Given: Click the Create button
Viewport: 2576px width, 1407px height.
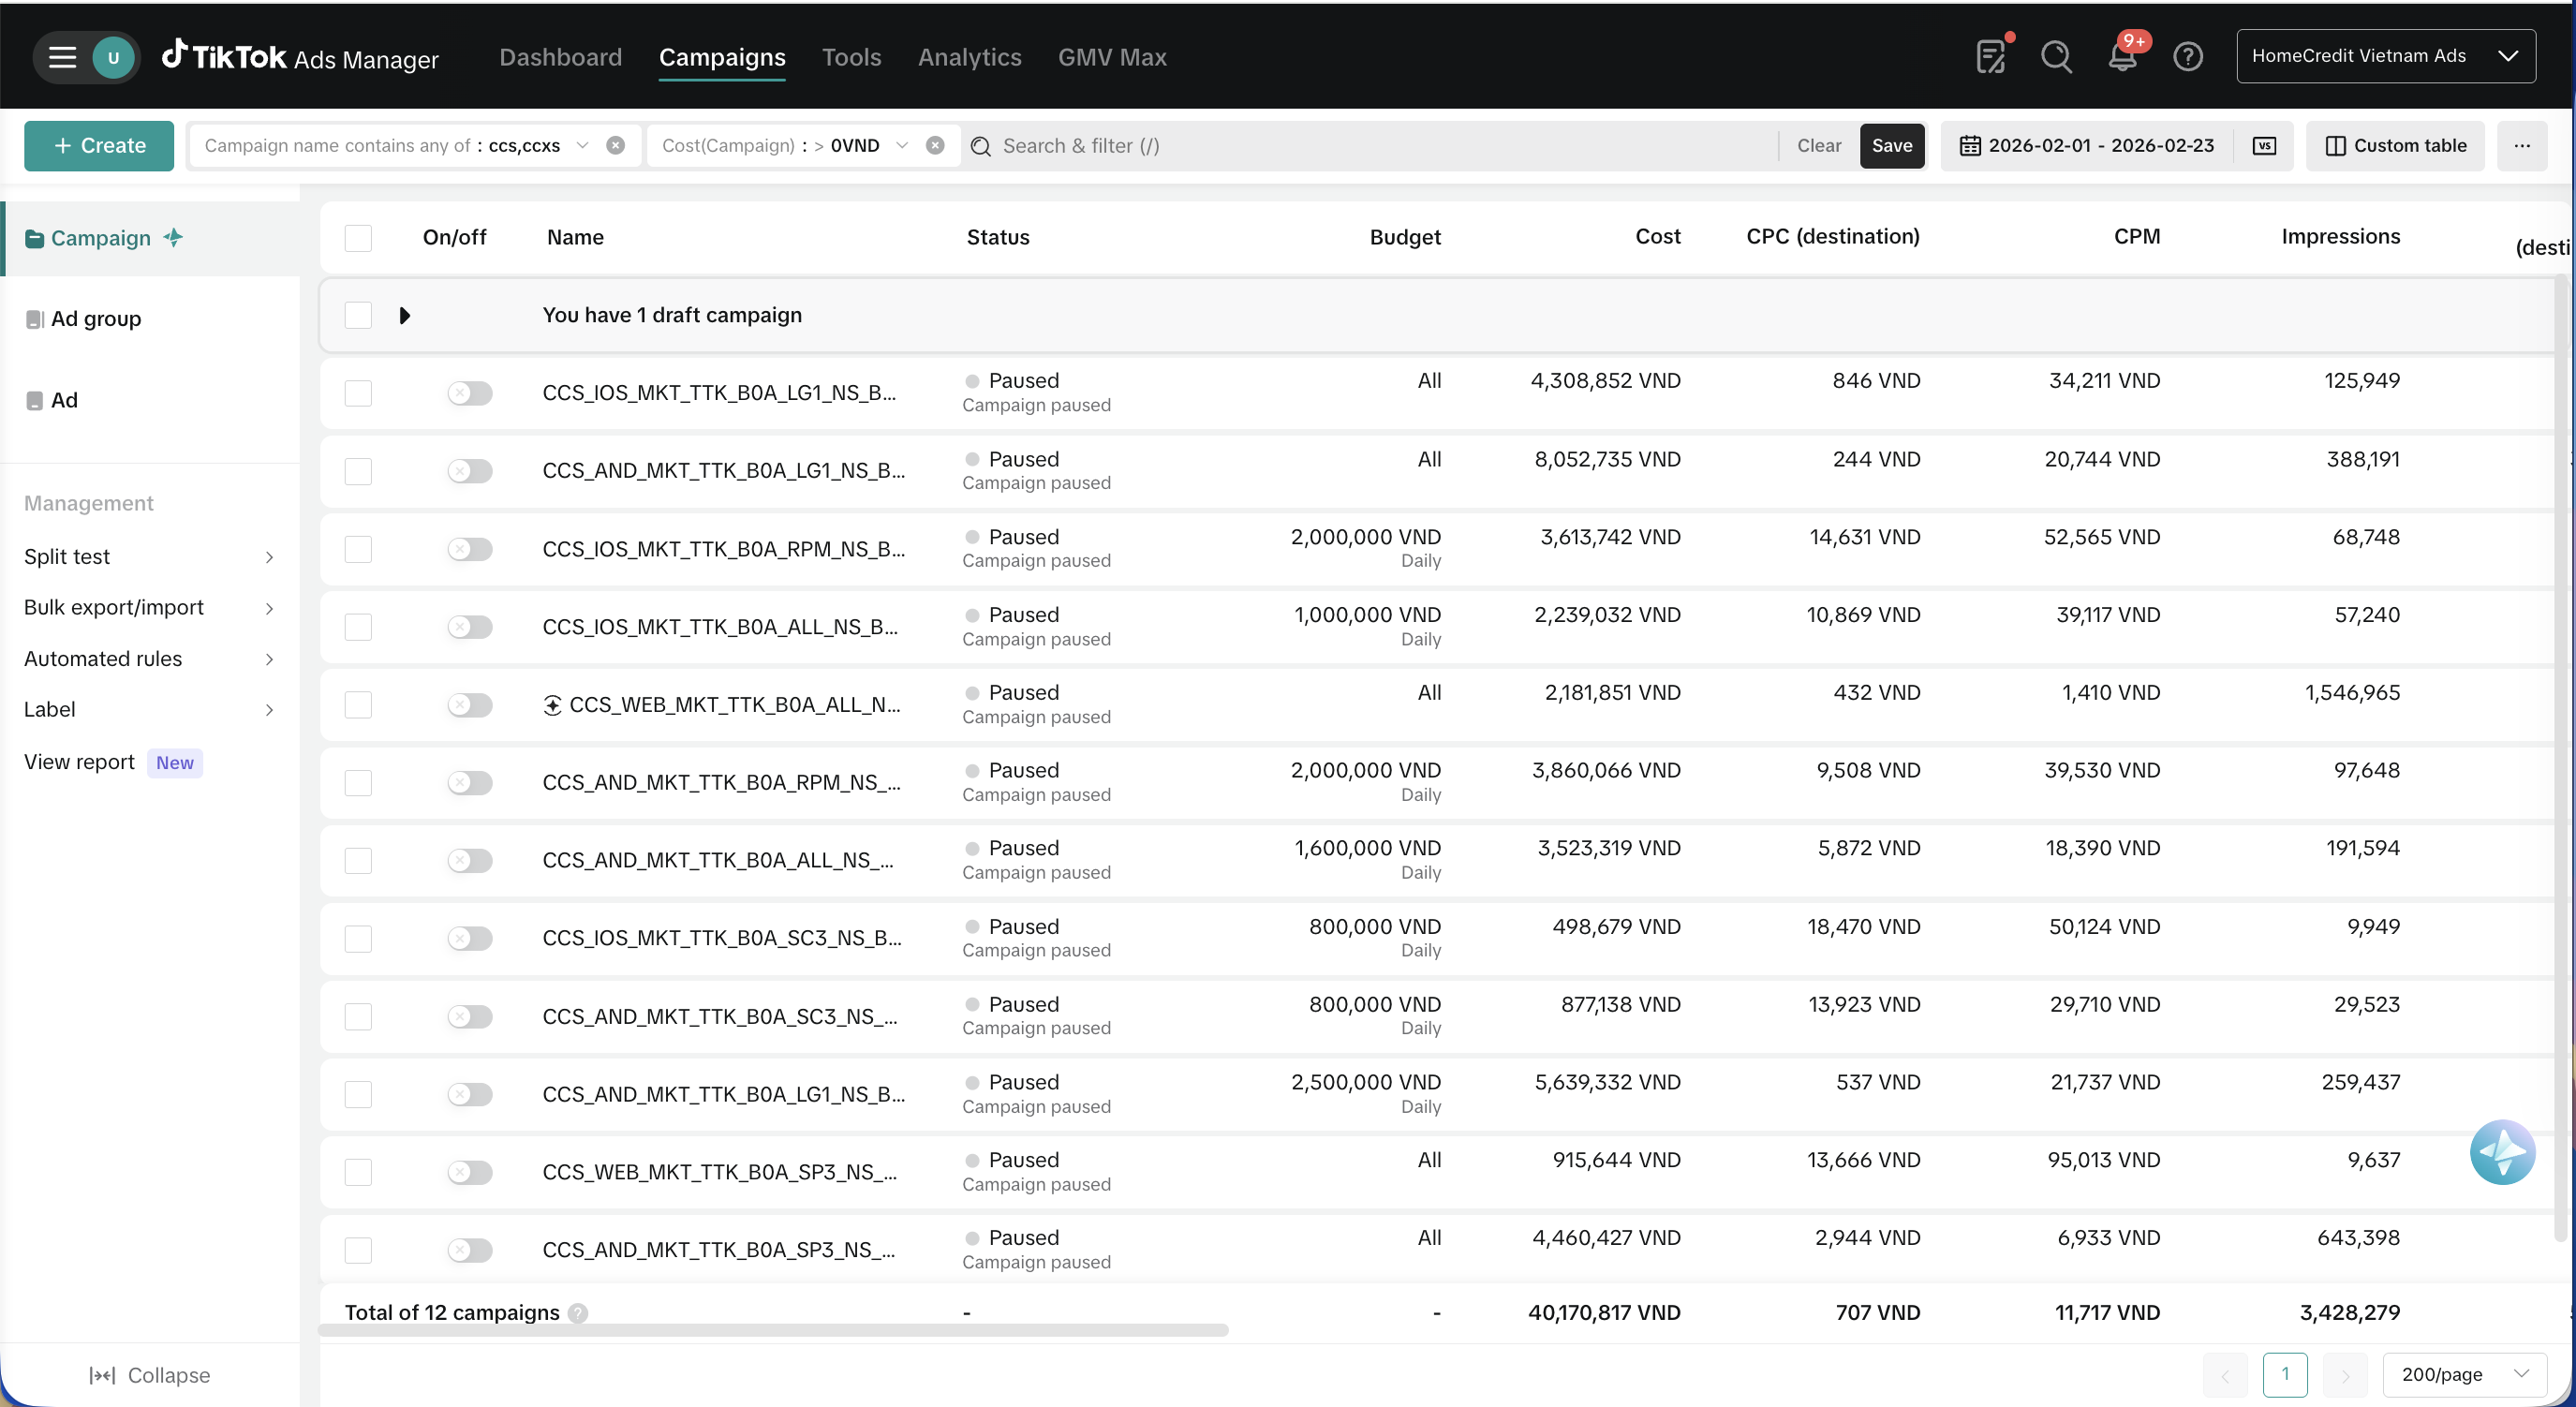Looking at the screenshot, I should pyautogui.click(x=99, y=146).
